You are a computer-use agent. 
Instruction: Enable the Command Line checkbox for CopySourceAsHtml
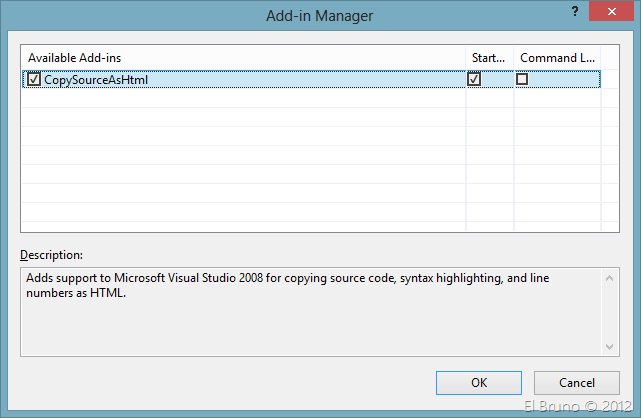tap(522, 80)
